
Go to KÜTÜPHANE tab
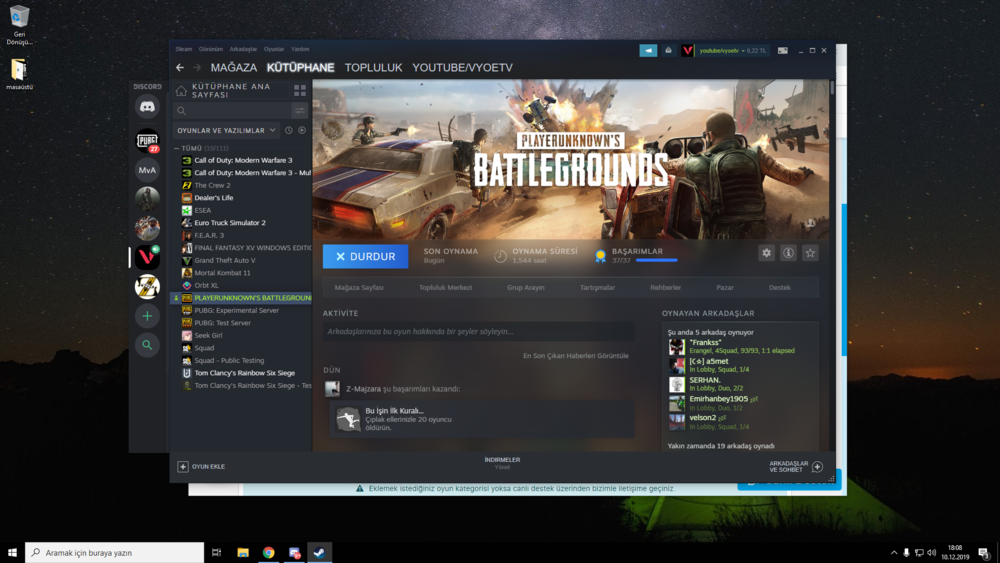point(300,68)
